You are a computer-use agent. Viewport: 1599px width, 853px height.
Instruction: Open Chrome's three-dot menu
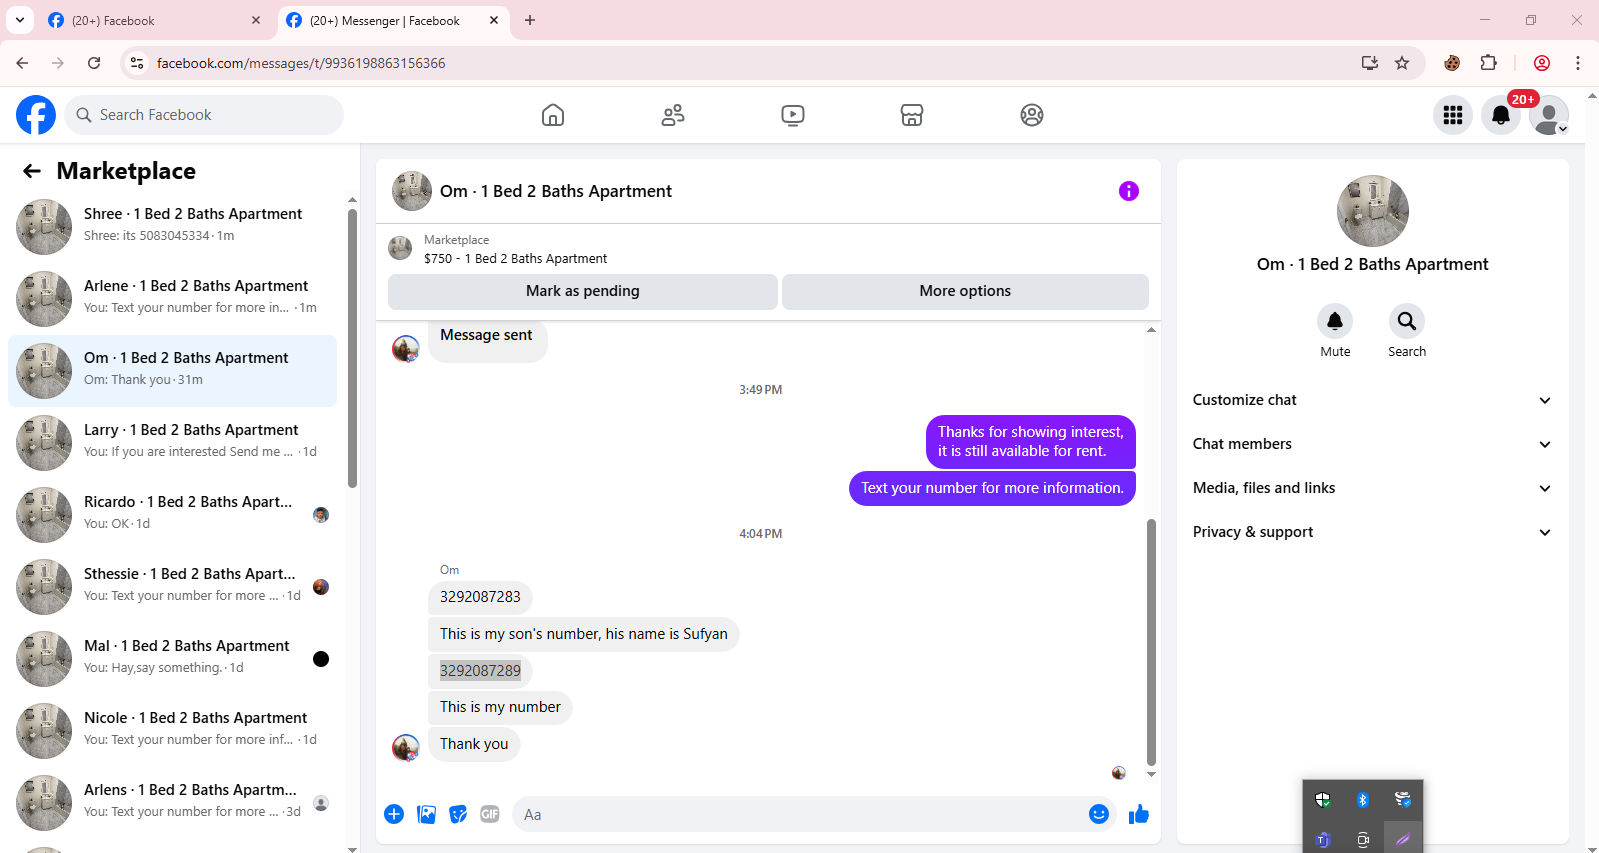(1578, 63)
